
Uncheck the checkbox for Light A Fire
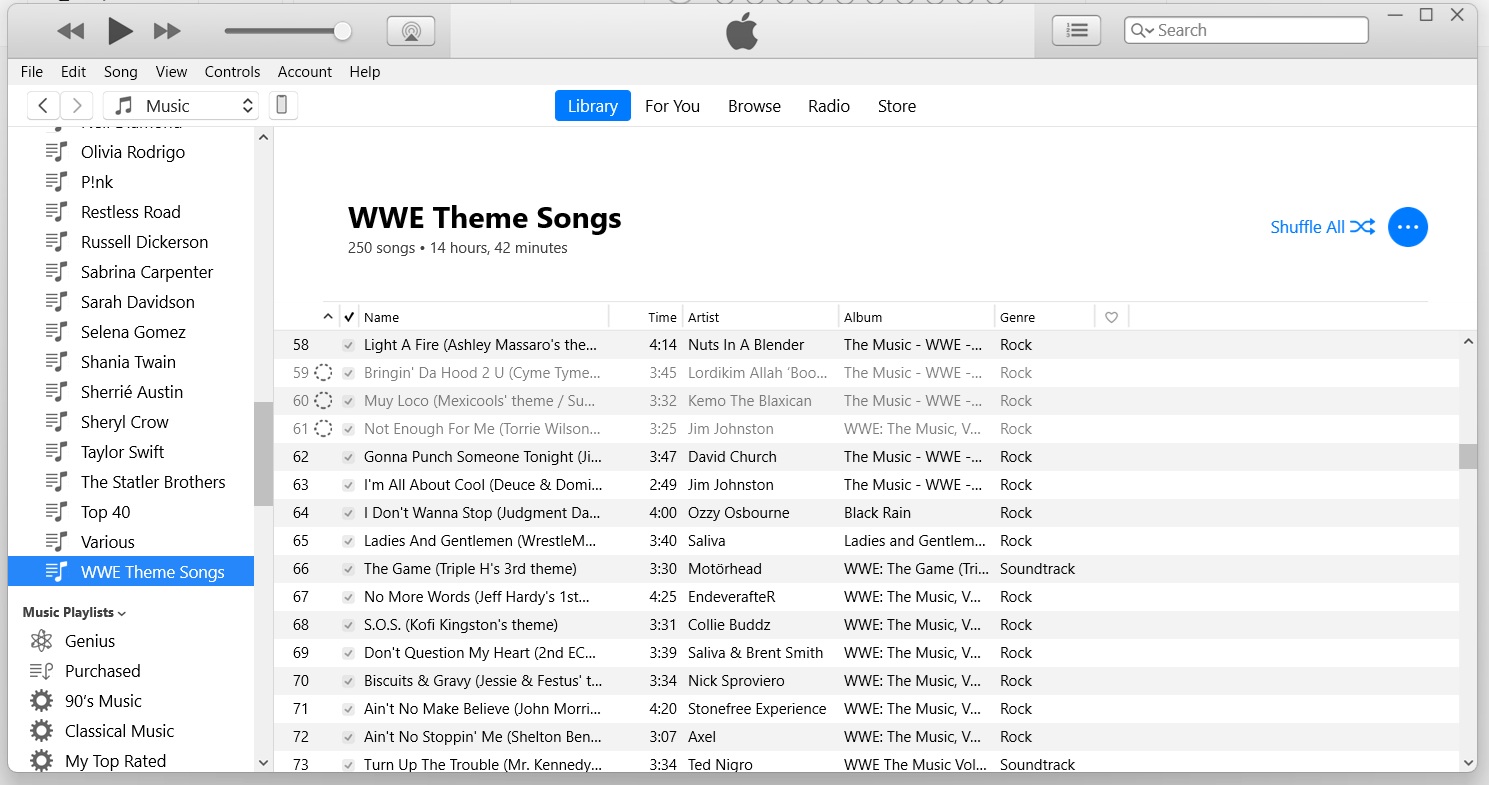(348, 345)
